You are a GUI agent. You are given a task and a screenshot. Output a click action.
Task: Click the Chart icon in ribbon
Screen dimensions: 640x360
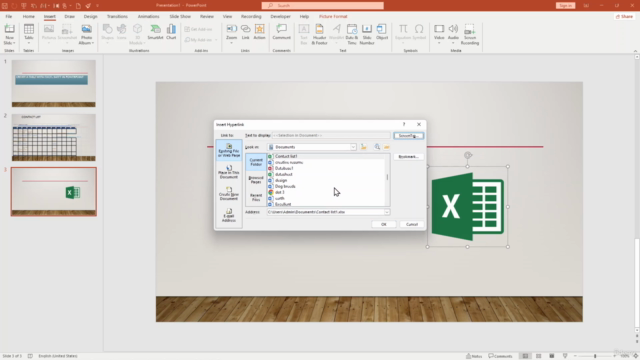171,32
